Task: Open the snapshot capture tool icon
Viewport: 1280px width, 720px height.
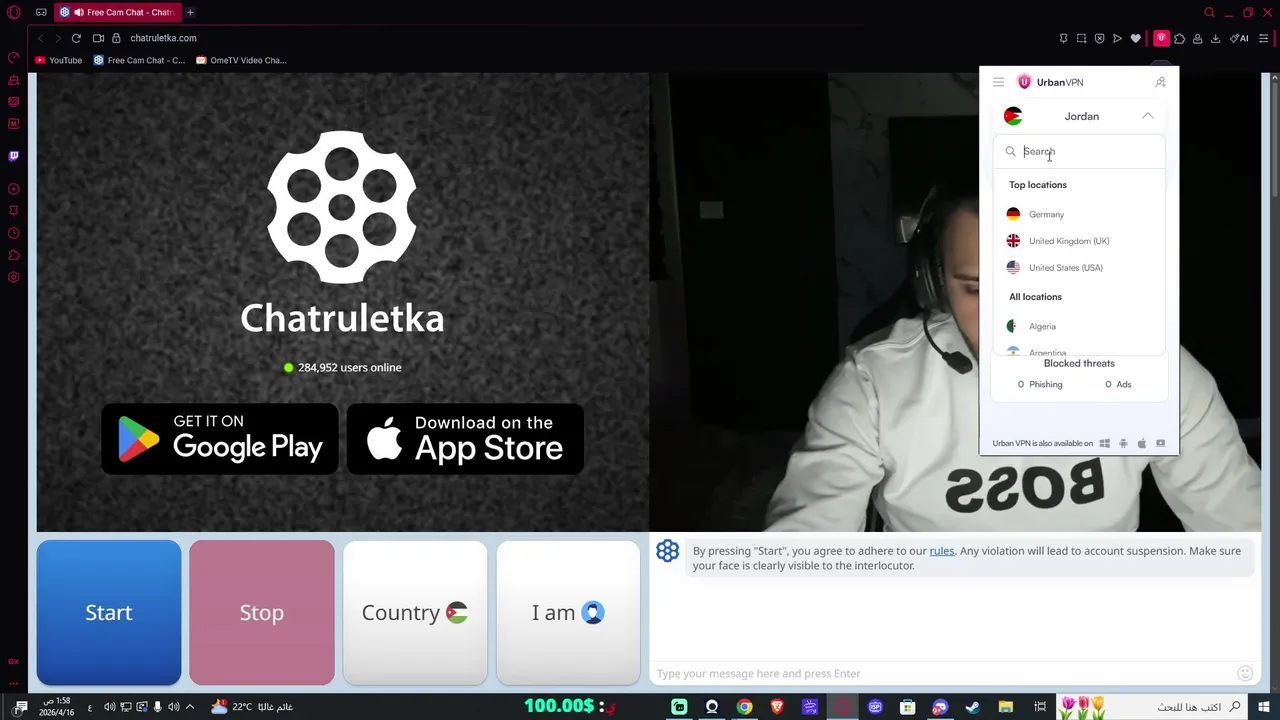Action: coord(1081,38)
